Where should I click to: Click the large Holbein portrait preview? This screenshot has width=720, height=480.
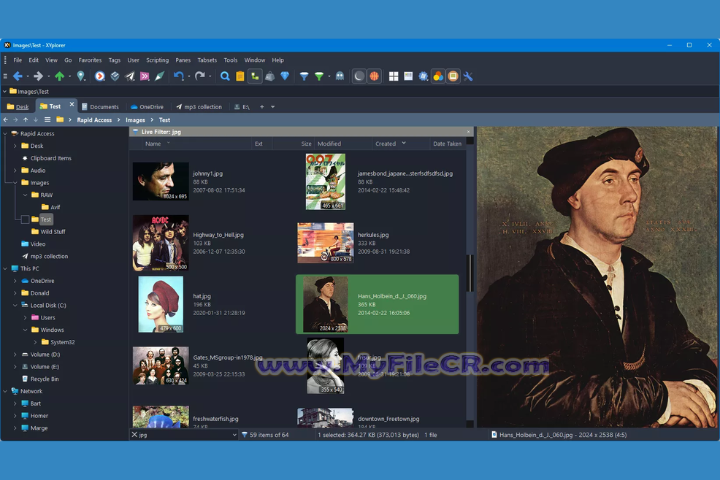[x=597, y=277]
